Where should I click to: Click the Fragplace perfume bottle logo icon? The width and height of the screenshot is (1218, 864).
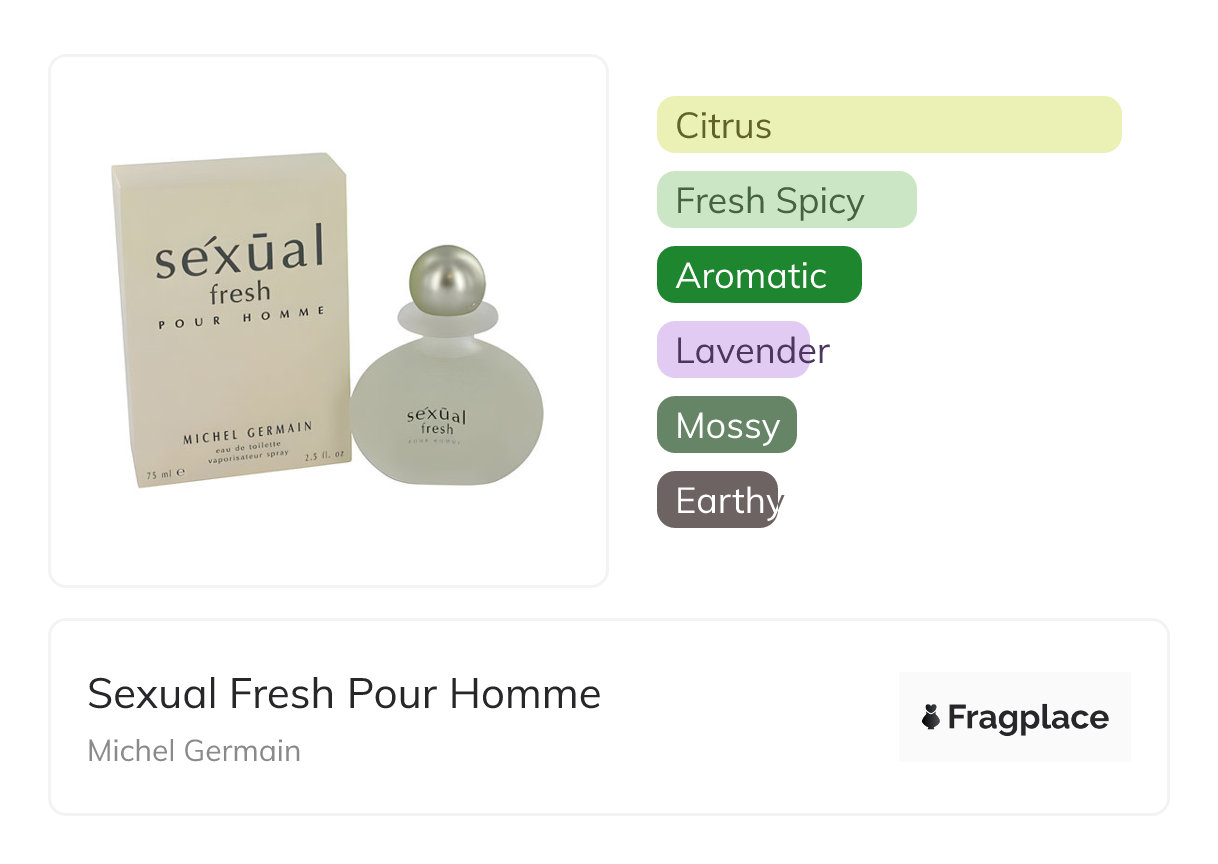tap(931, 717)
